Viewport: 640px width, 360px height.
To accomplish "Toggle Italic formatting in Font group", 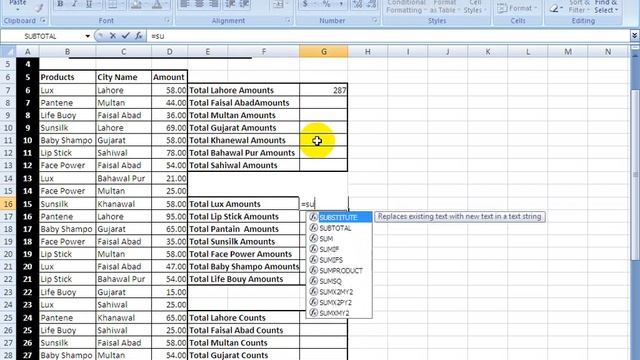I will [x=74, y=4].
